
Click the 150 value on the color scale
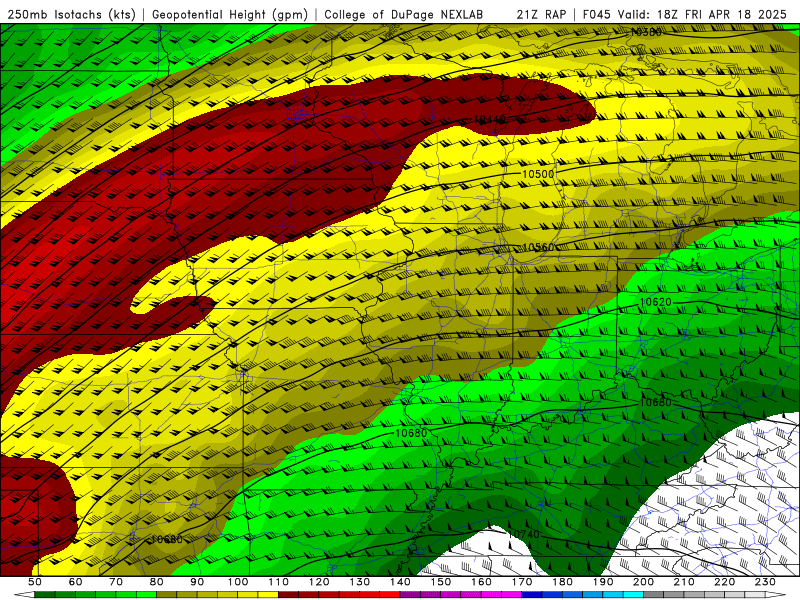pyautogui.click(x=441, y=582)
